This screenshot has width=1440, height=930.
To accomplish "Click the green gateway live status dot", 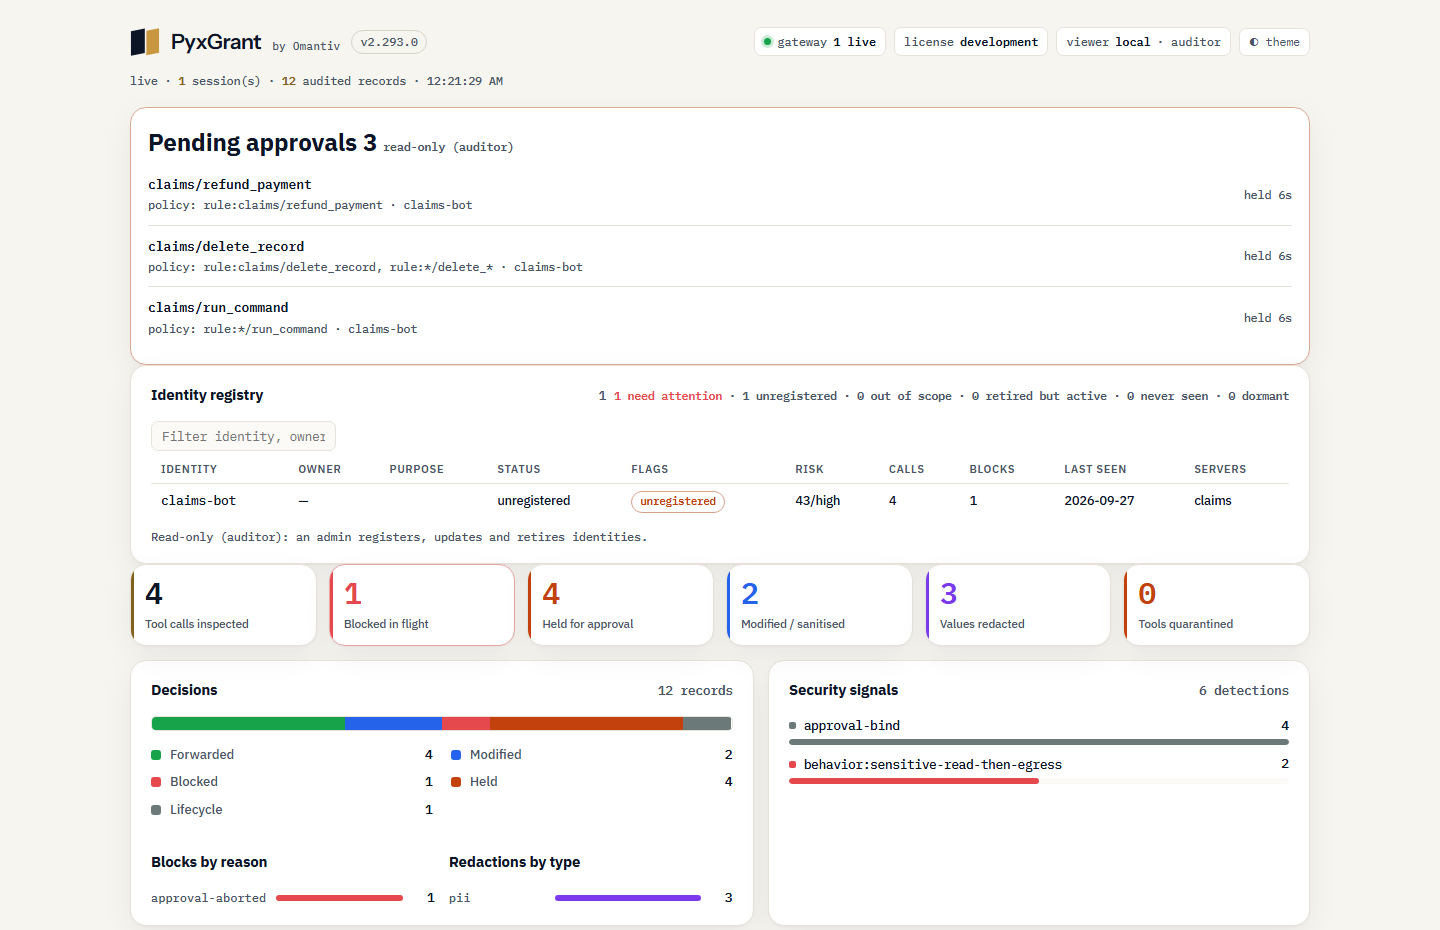I will [x=767, y=42].
